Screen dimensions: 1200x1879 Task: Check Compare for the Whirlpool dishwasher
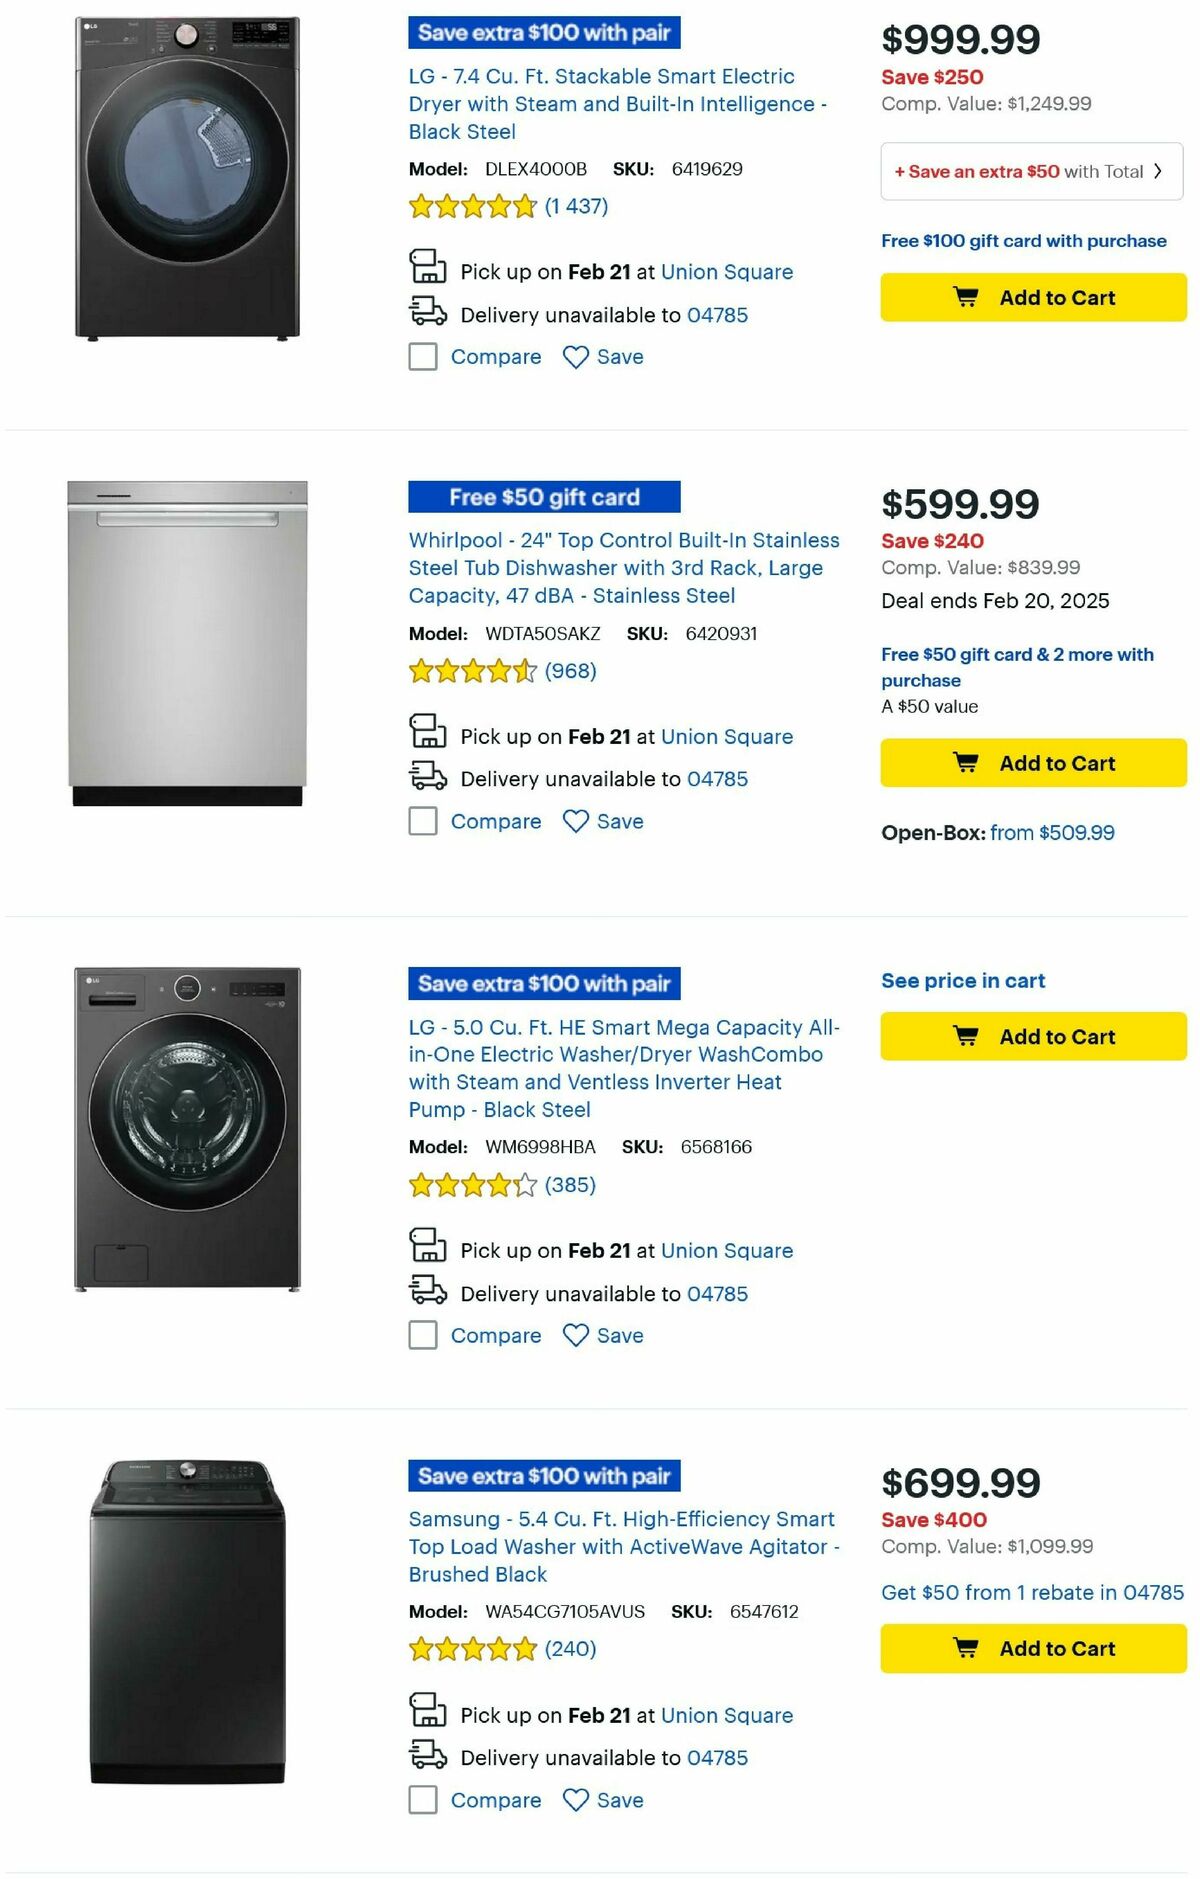click(421, 820)
